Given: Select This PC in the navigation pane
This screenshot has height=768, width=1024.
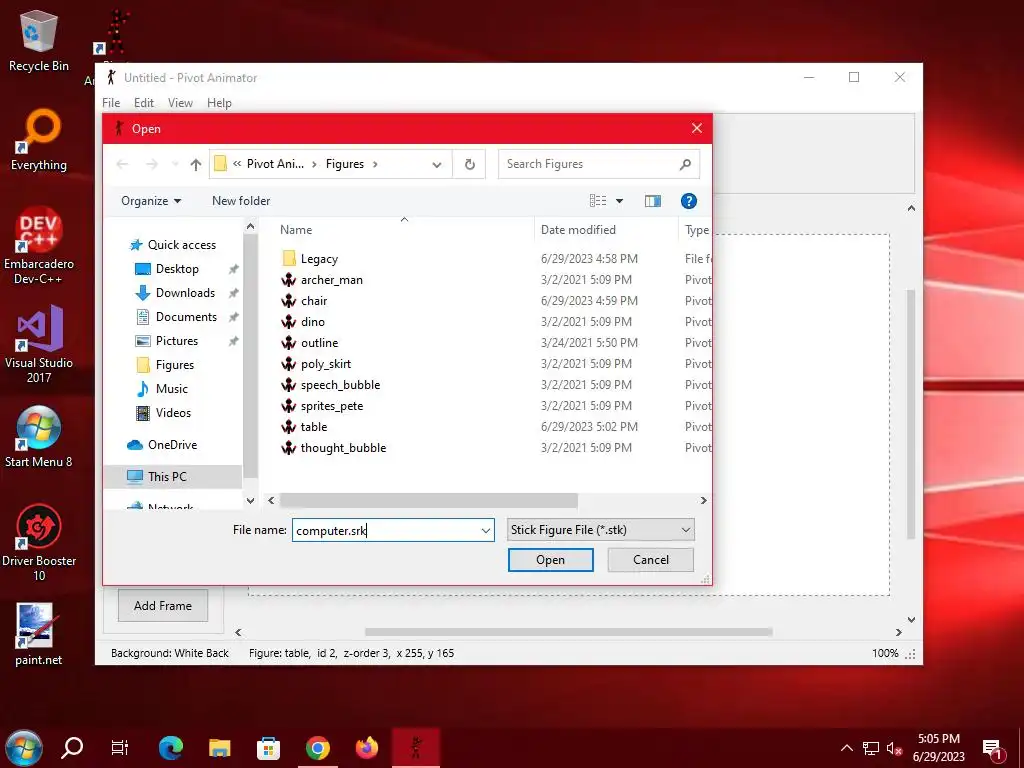Looking at the screenshot, I should (x=173, y=477).
